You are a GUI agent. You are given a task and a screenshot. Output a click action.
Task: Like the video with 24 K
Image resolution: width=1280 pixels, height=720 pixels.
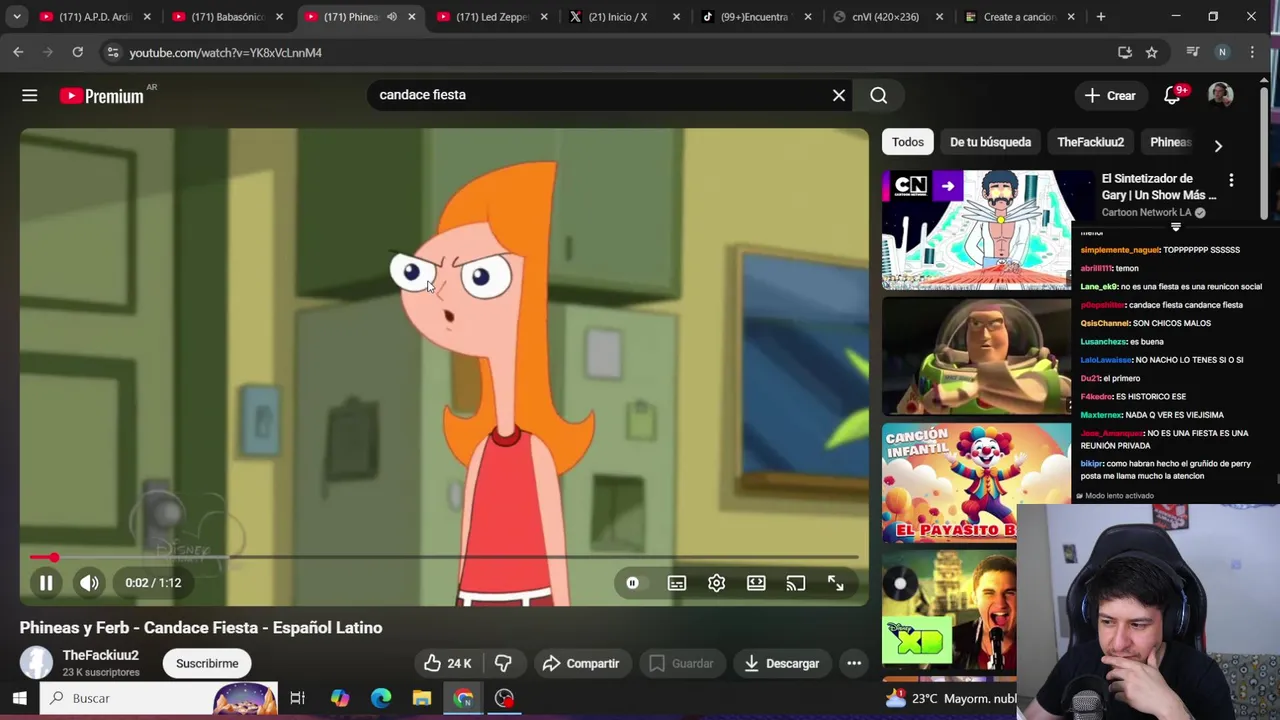pyautogui.click(x=447, y=663)
